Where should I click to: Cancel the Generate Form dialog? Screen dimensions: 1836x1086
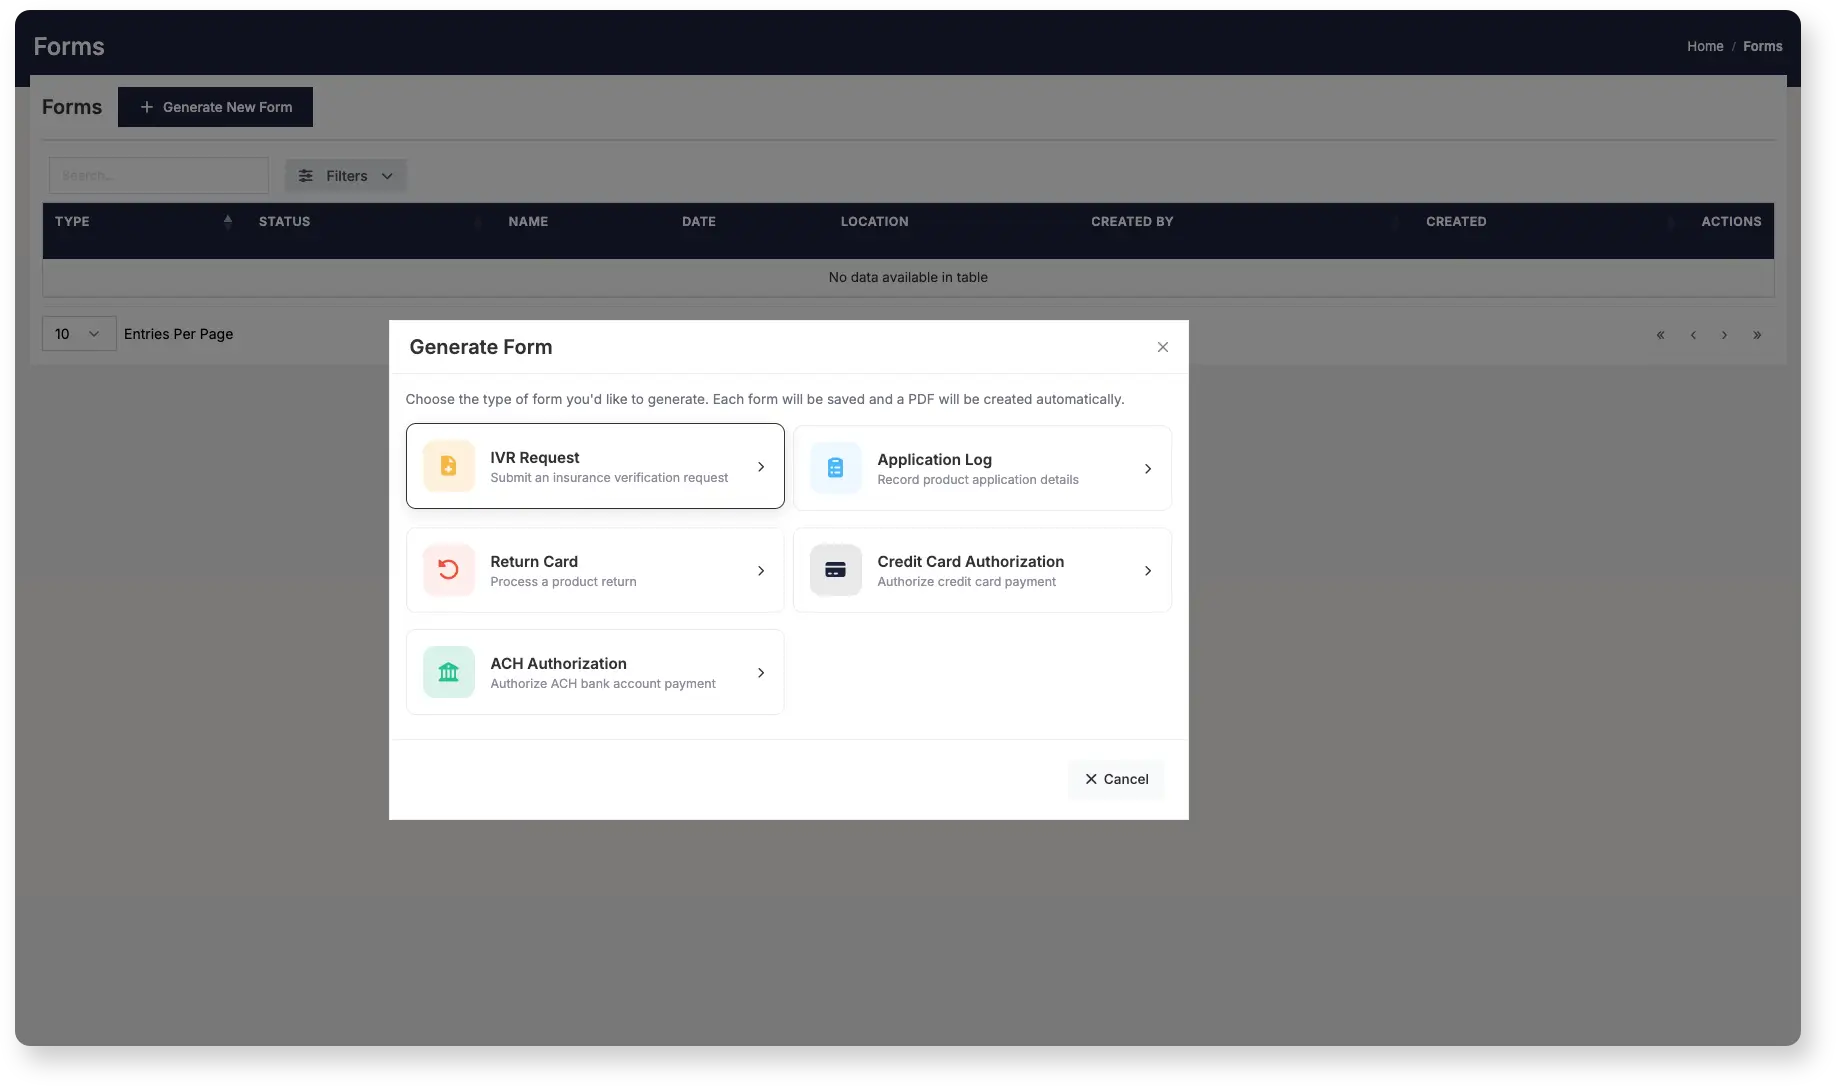(x=1116, y=779)
